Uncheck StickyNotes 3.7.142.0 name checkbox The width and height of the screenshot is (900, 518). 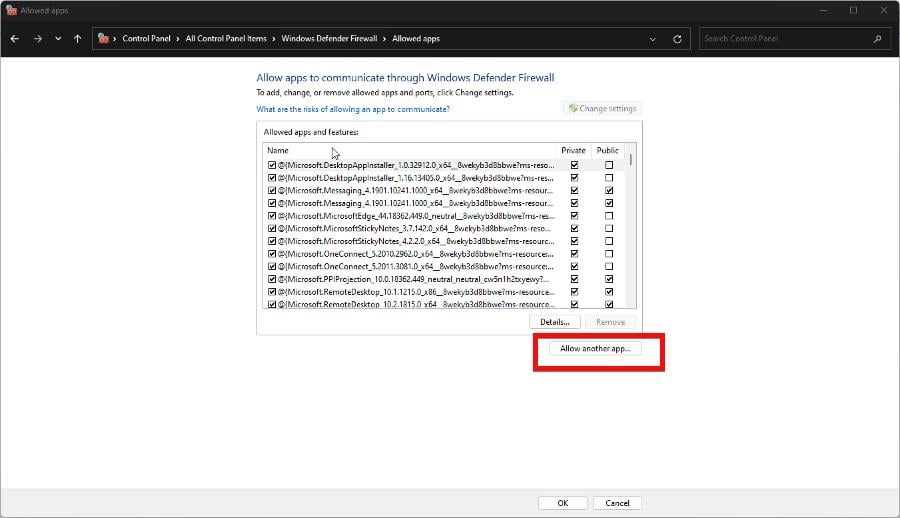pyautogui.click(x=272, y=228)
